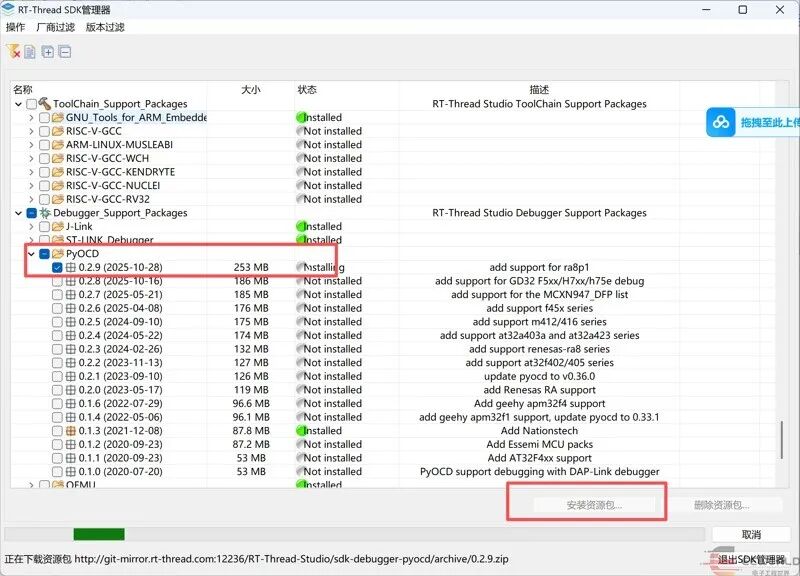Uncheck the 0.2.9 (2025-10-28) checkbox

pyautogui.click(x=57, y=267)
